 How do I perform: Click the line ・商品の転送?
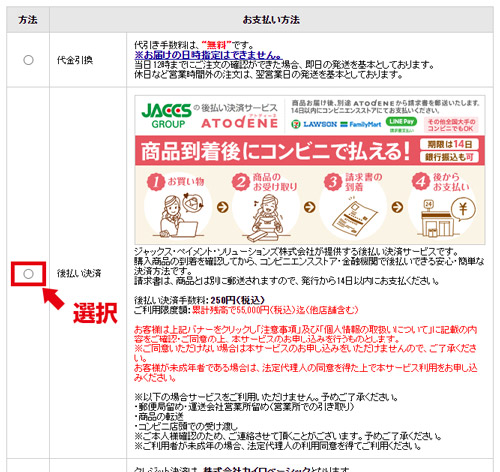159,417
